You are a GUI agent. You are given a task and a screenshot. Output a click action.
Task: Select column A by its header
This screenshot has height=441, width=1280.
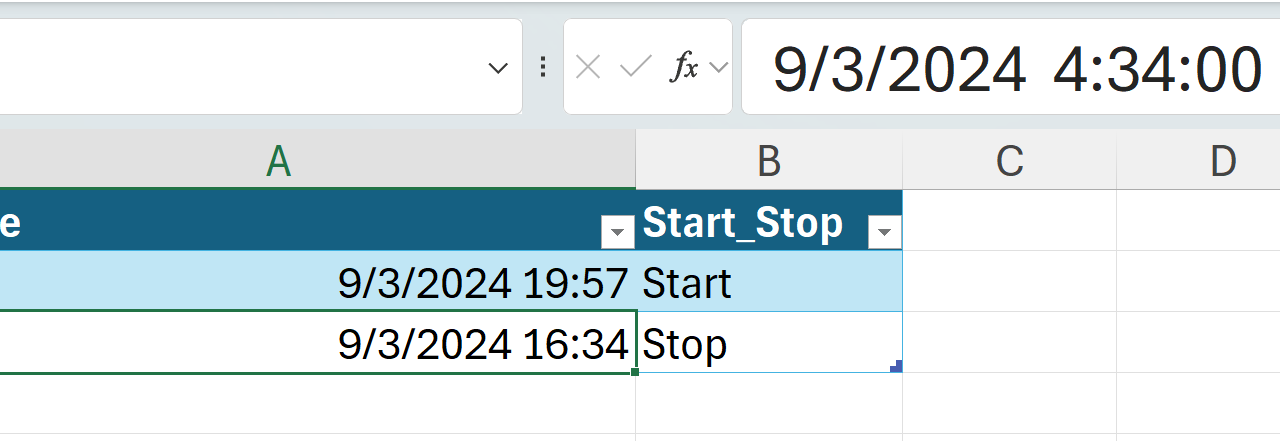coord(280,161)
